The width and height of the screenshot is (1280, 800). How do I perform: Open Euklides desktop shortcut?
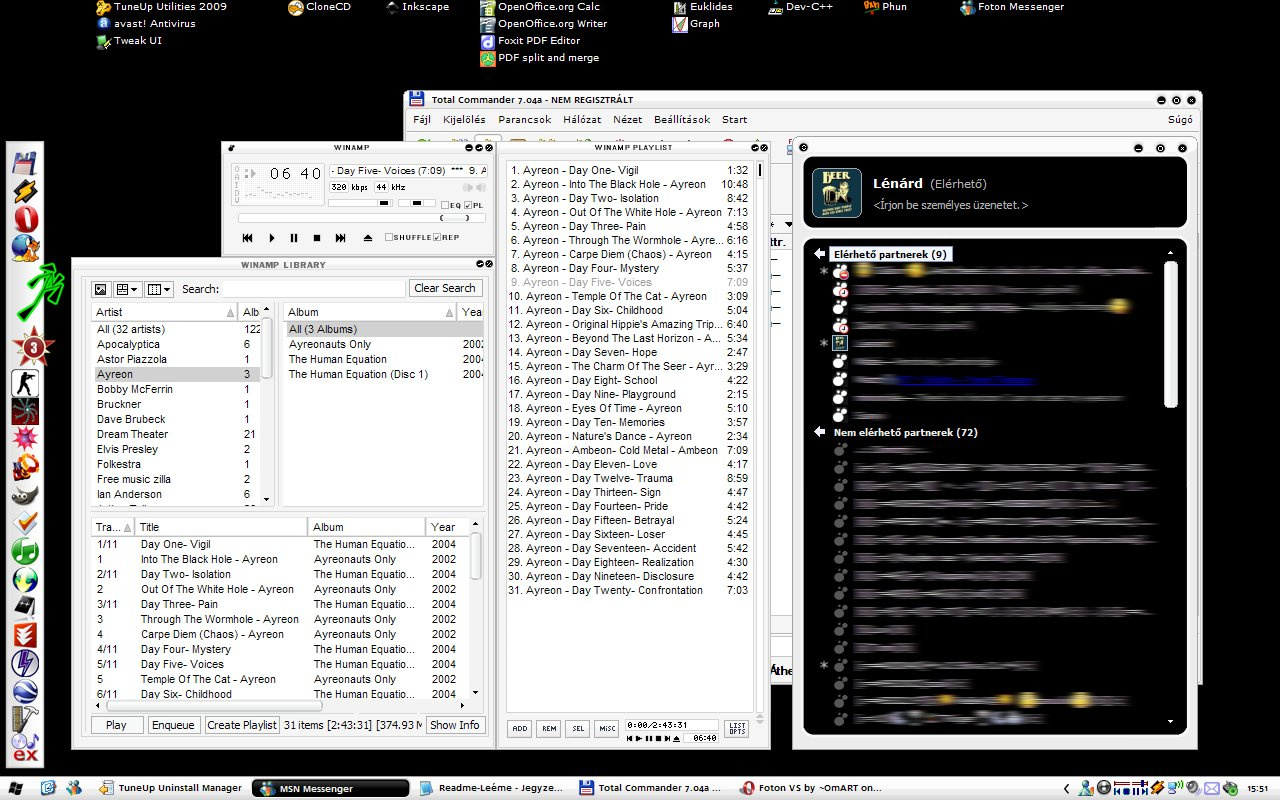(x=702, y=7)
